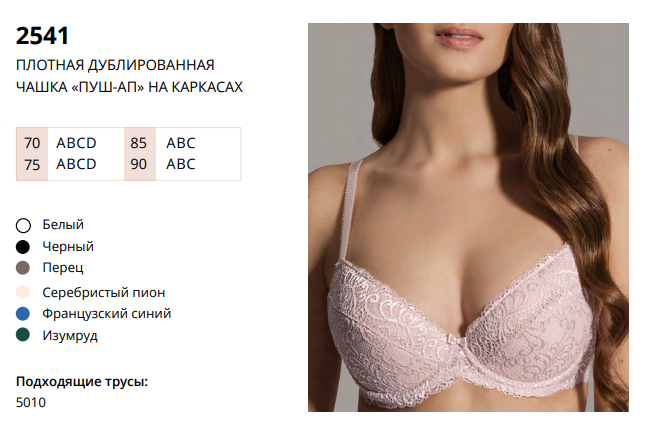Image resolution: width=654 pixels, height=437 pixels.
Task: Open the product photo
Action: pyautogui.click(x=468, y=217)
